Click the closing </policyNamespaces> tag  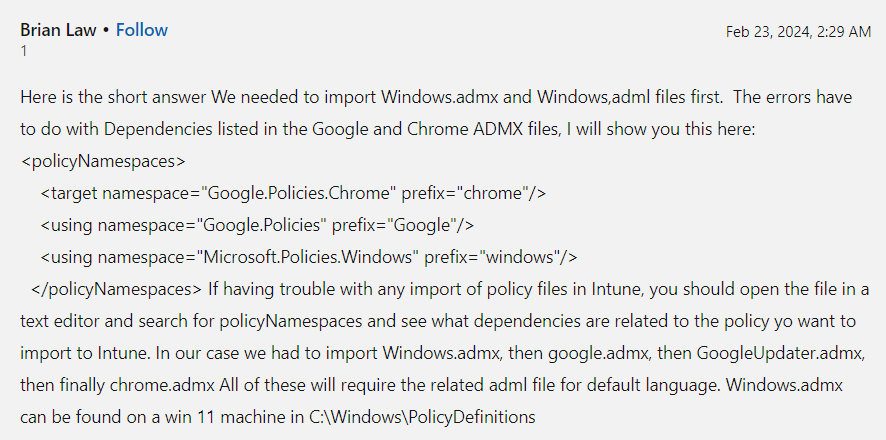(x=116, y=289)
